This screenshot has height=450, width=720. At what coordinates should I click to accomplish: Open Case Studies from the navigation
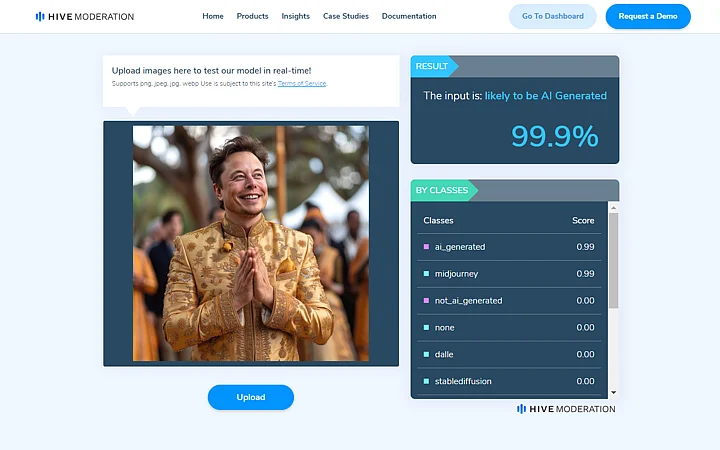[346, 16]
